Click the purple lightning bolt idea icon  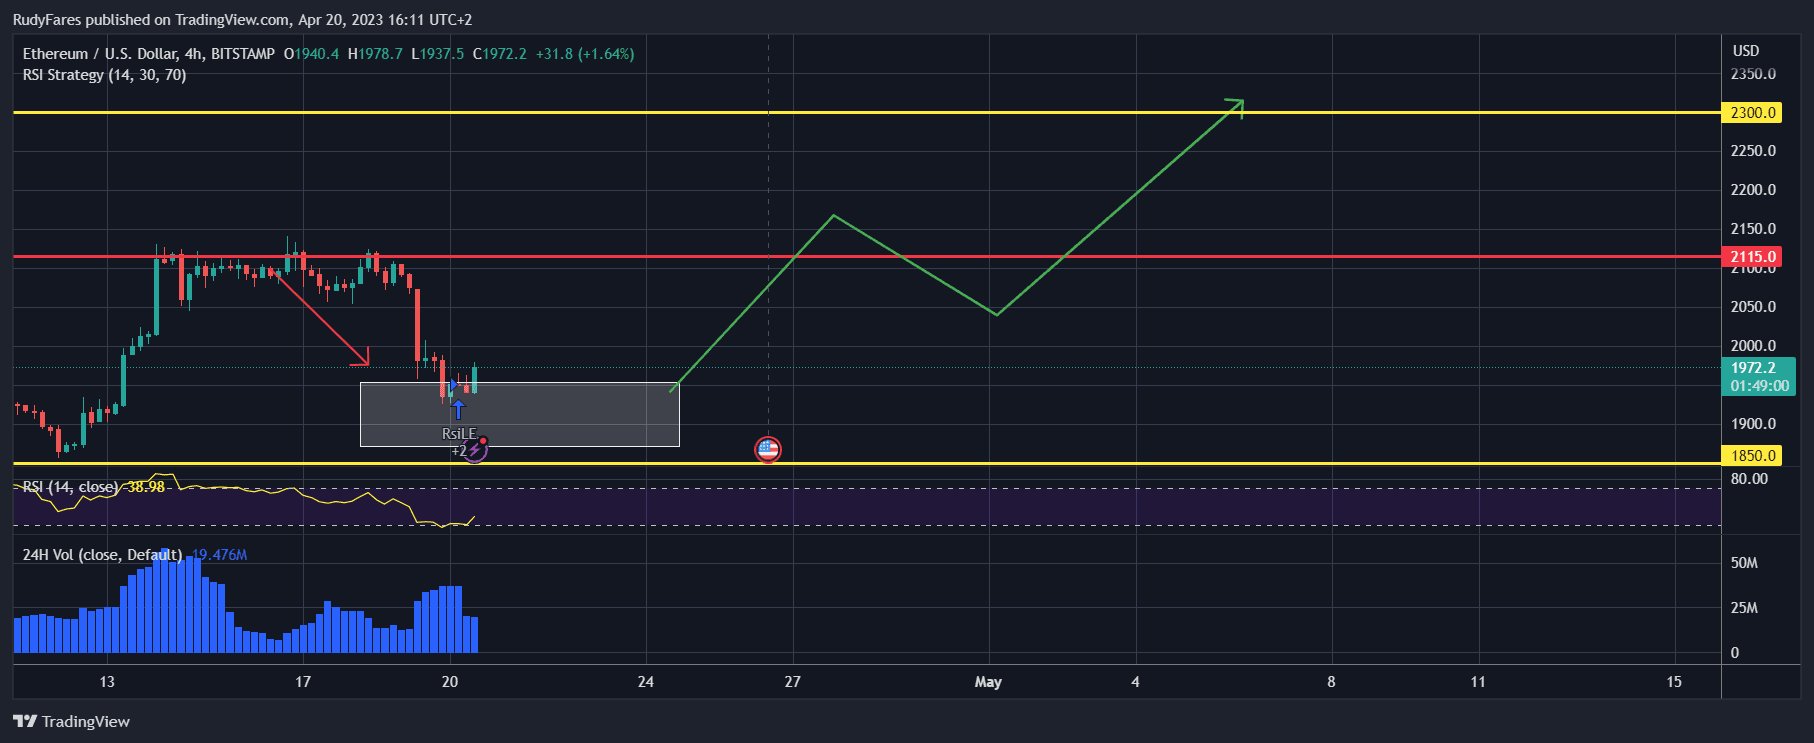point(475,450)
